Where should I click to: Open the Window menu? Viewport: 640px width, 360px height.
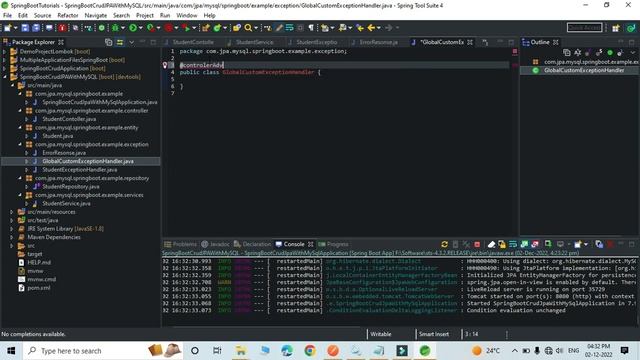[x=187, y=16]
